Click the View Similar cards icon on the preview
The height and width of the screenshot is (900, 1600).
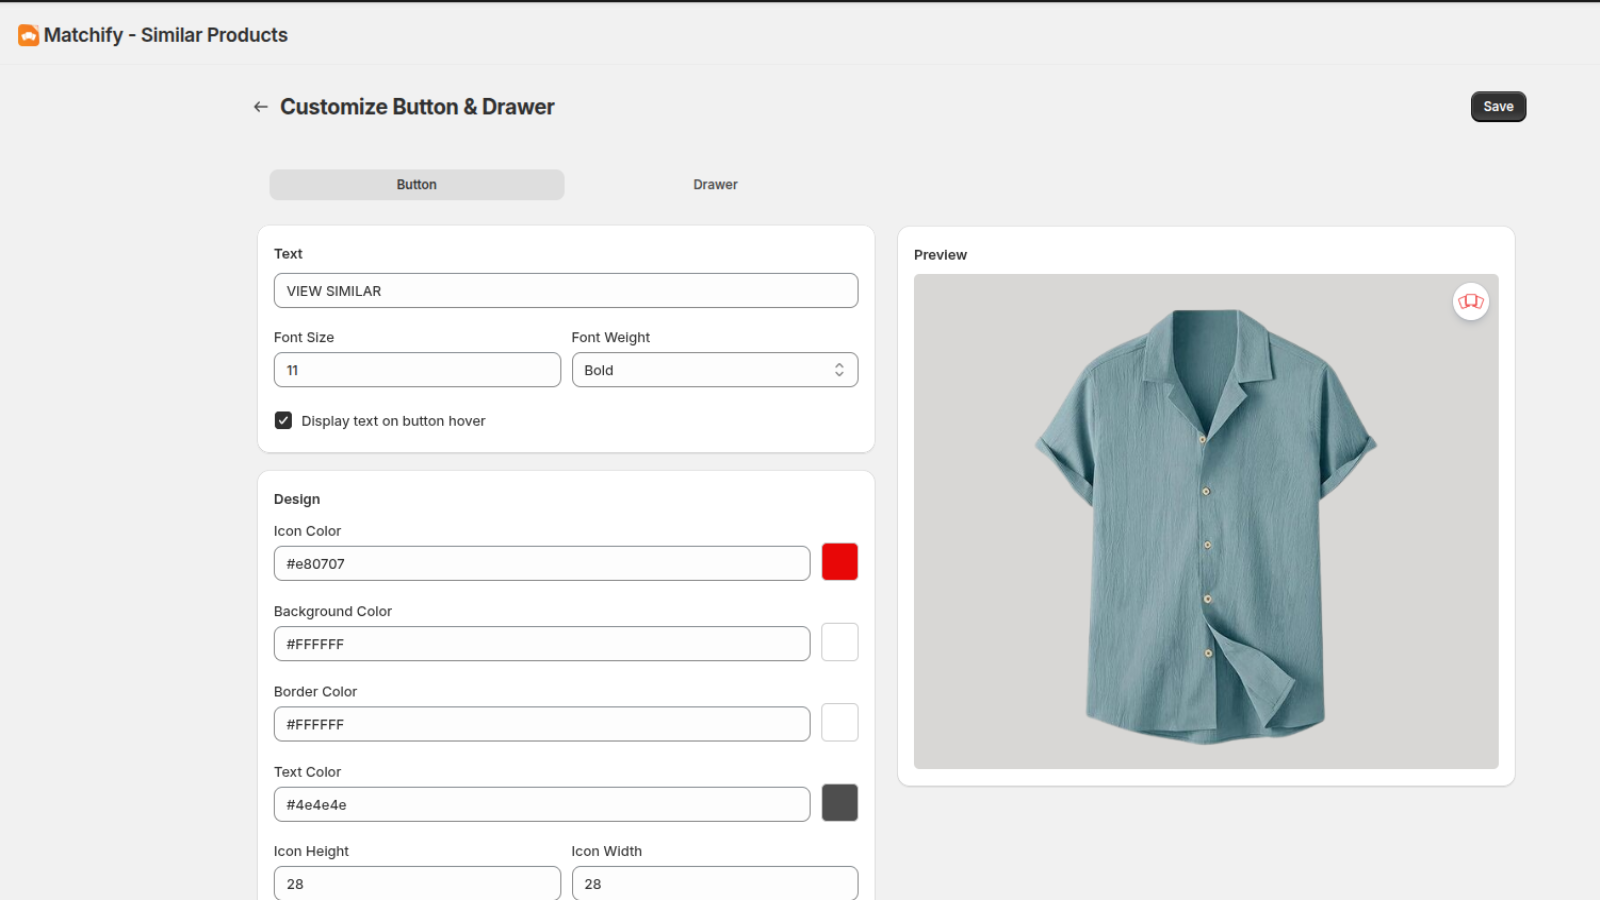pos(1470,301)
